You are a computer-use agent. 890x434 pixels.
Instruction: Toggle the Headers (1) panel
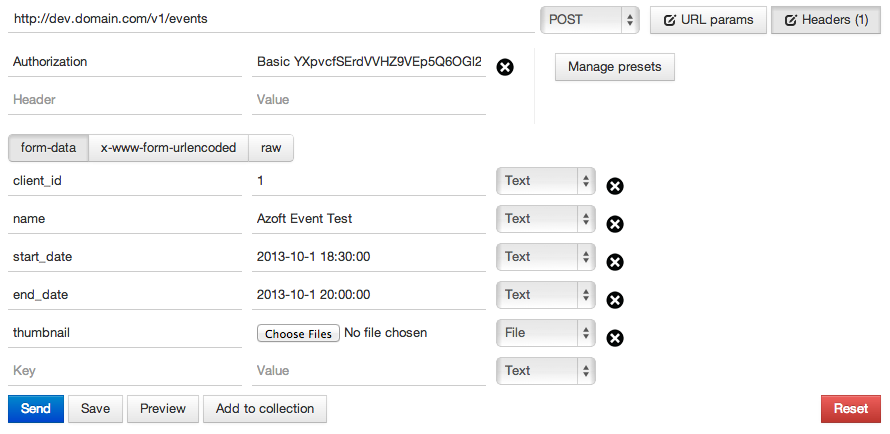tap(826, 20)
